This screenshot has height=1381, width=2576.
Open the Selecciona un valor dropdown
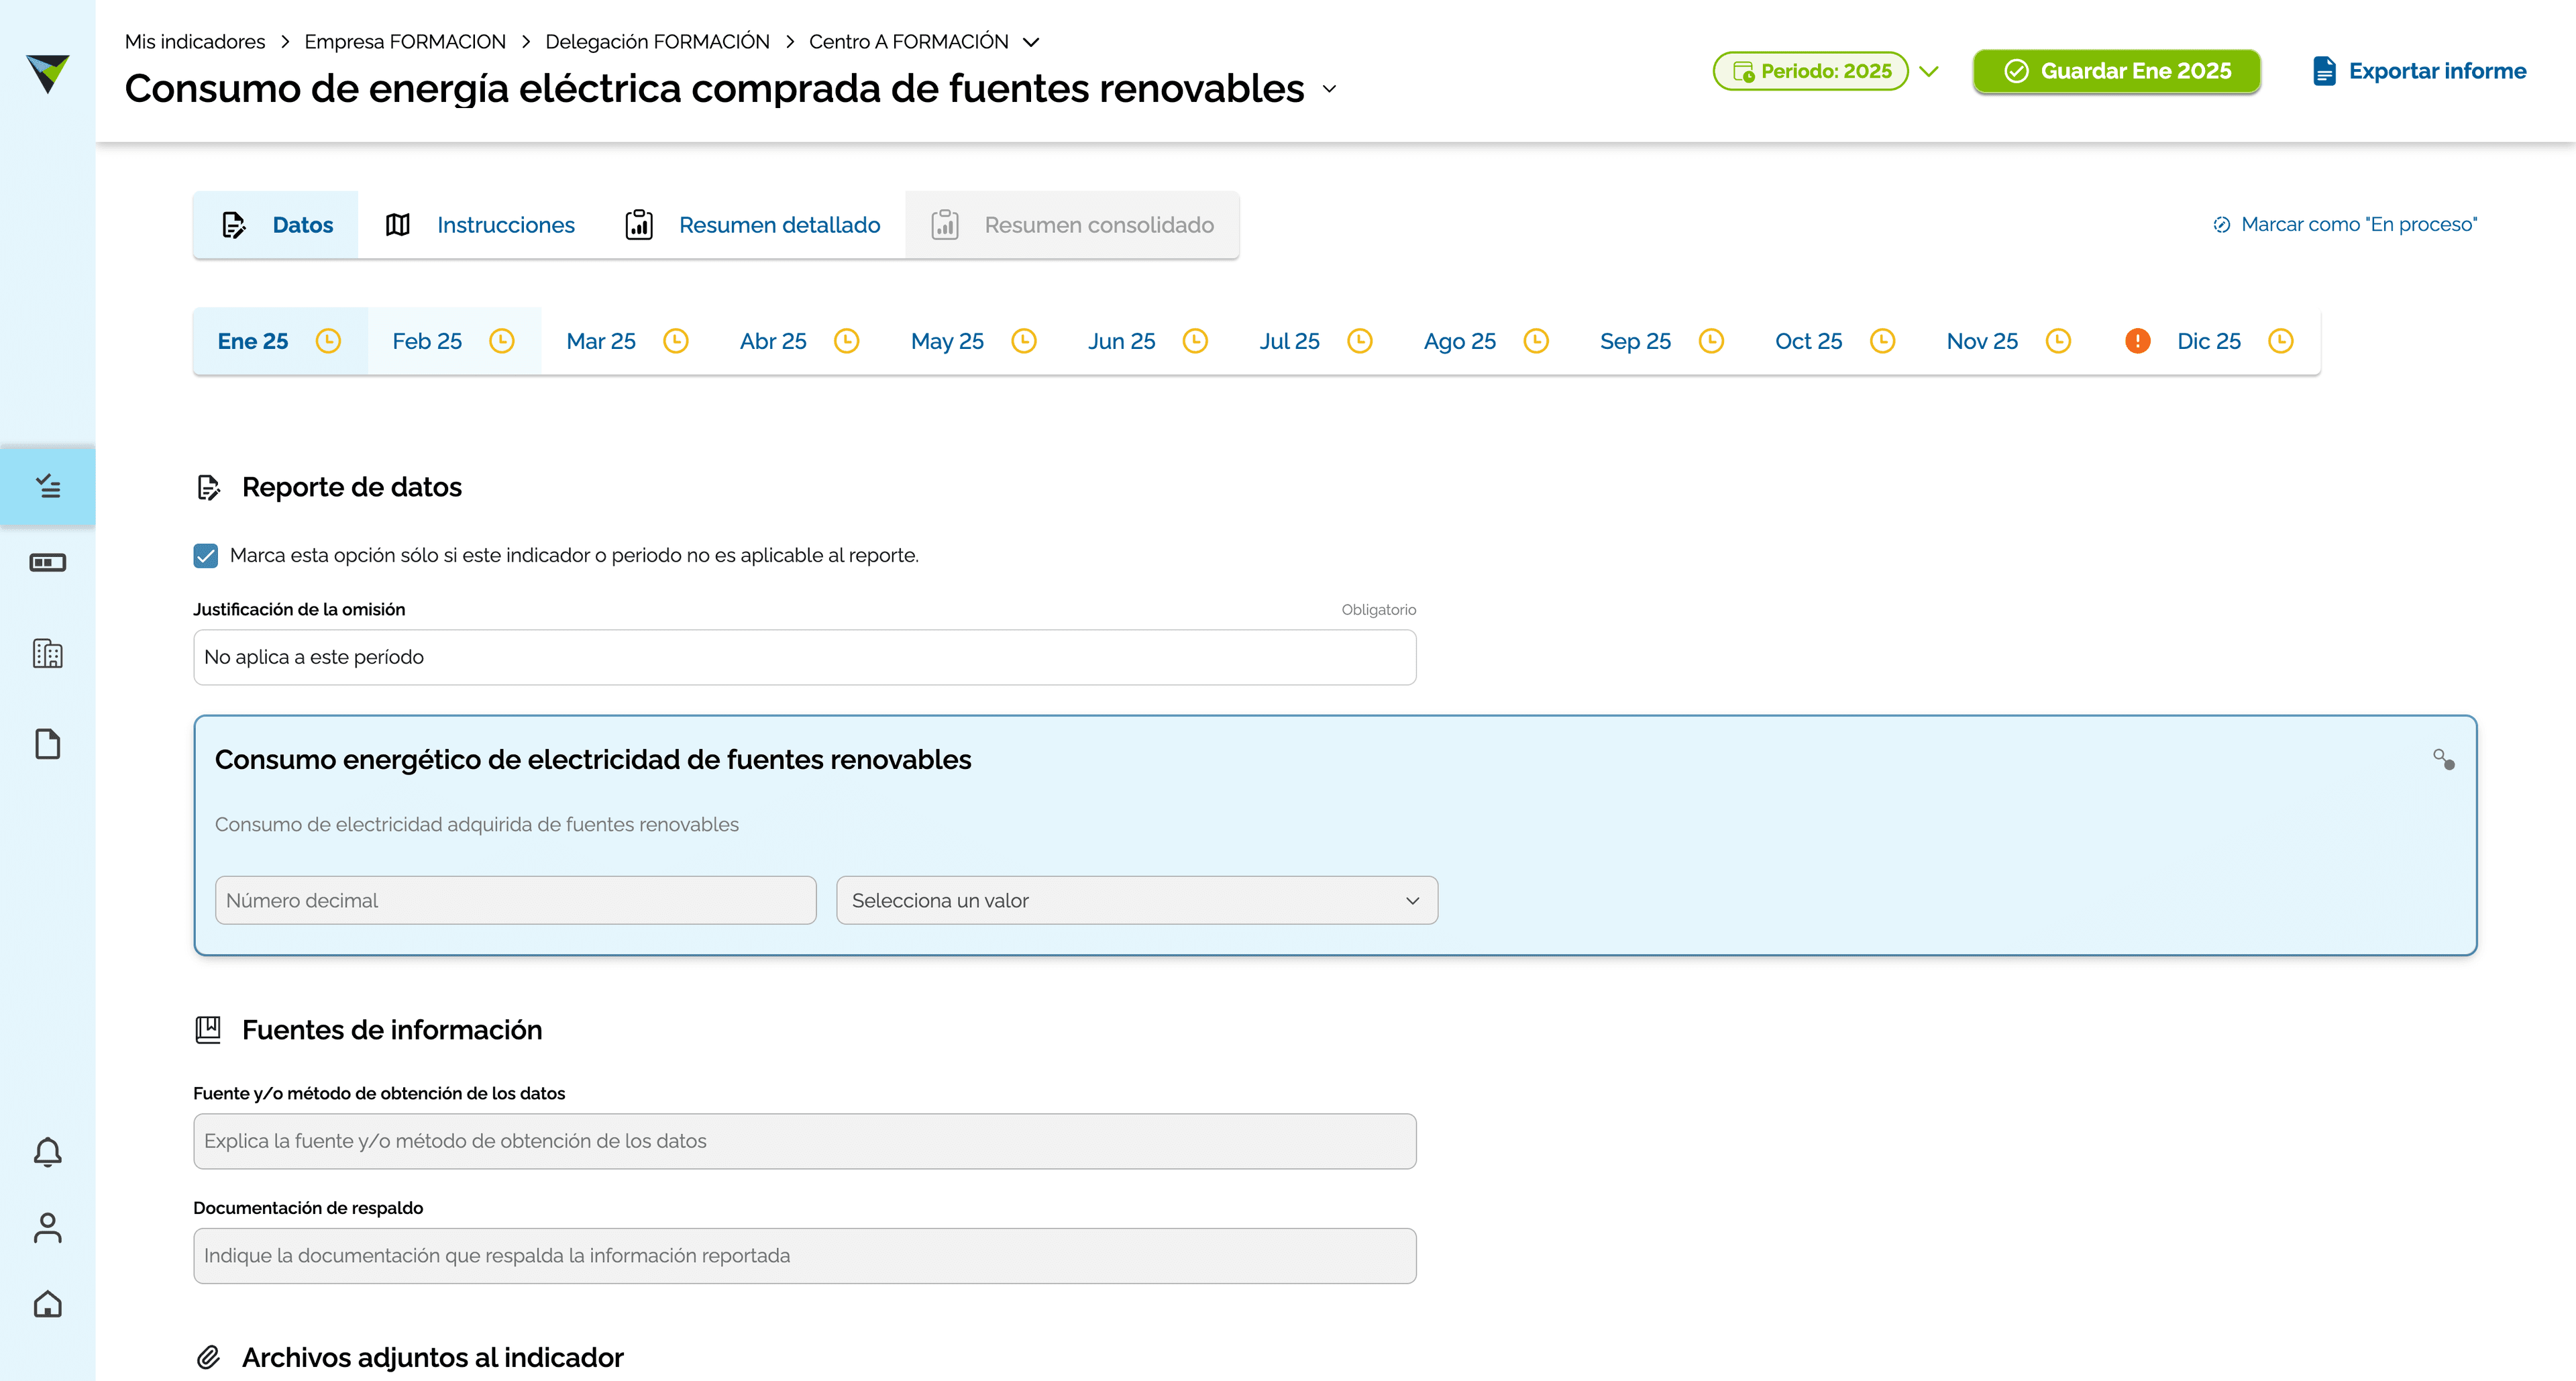tap(1137, 900)
